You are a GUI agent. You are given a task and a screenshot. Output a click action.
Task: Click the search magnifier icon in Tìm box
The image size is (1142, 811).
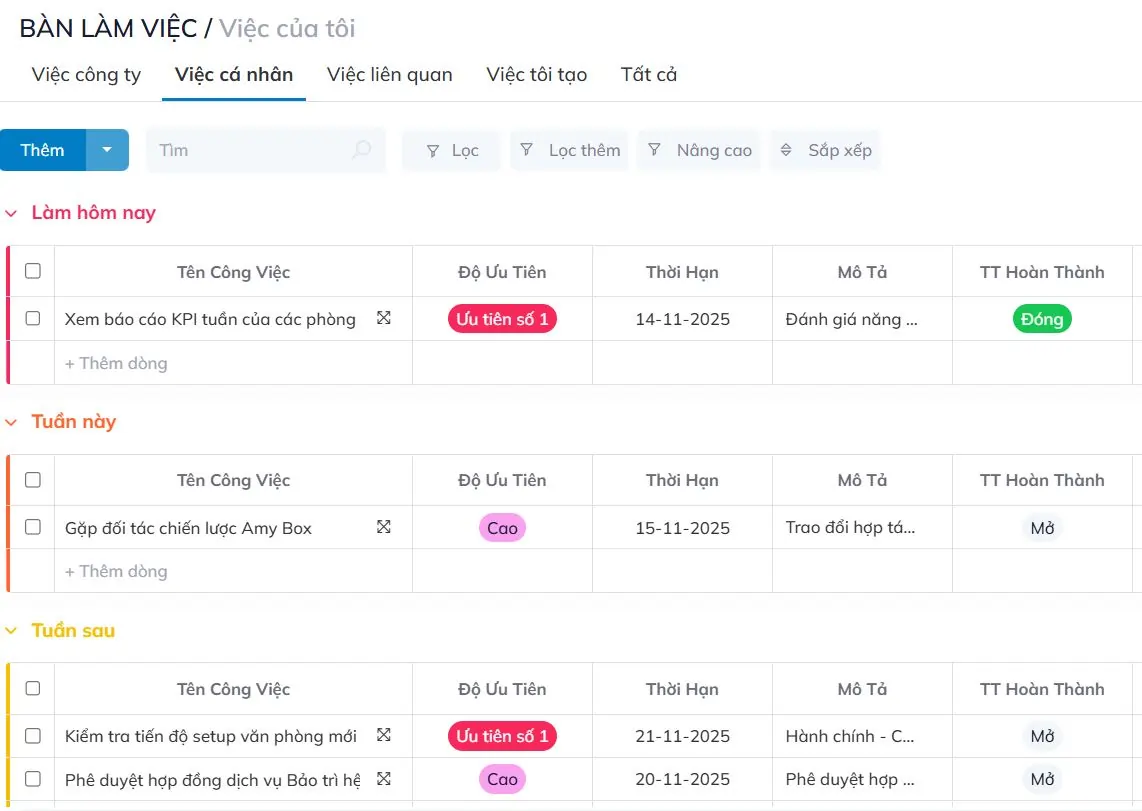(x=360, y=149)
